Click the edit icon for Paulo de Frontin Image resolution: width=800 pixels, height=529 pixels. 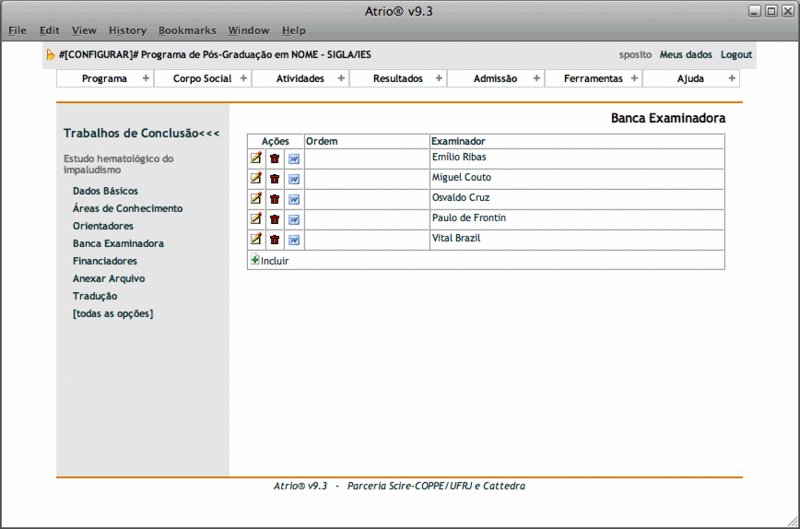click(256, 219)
